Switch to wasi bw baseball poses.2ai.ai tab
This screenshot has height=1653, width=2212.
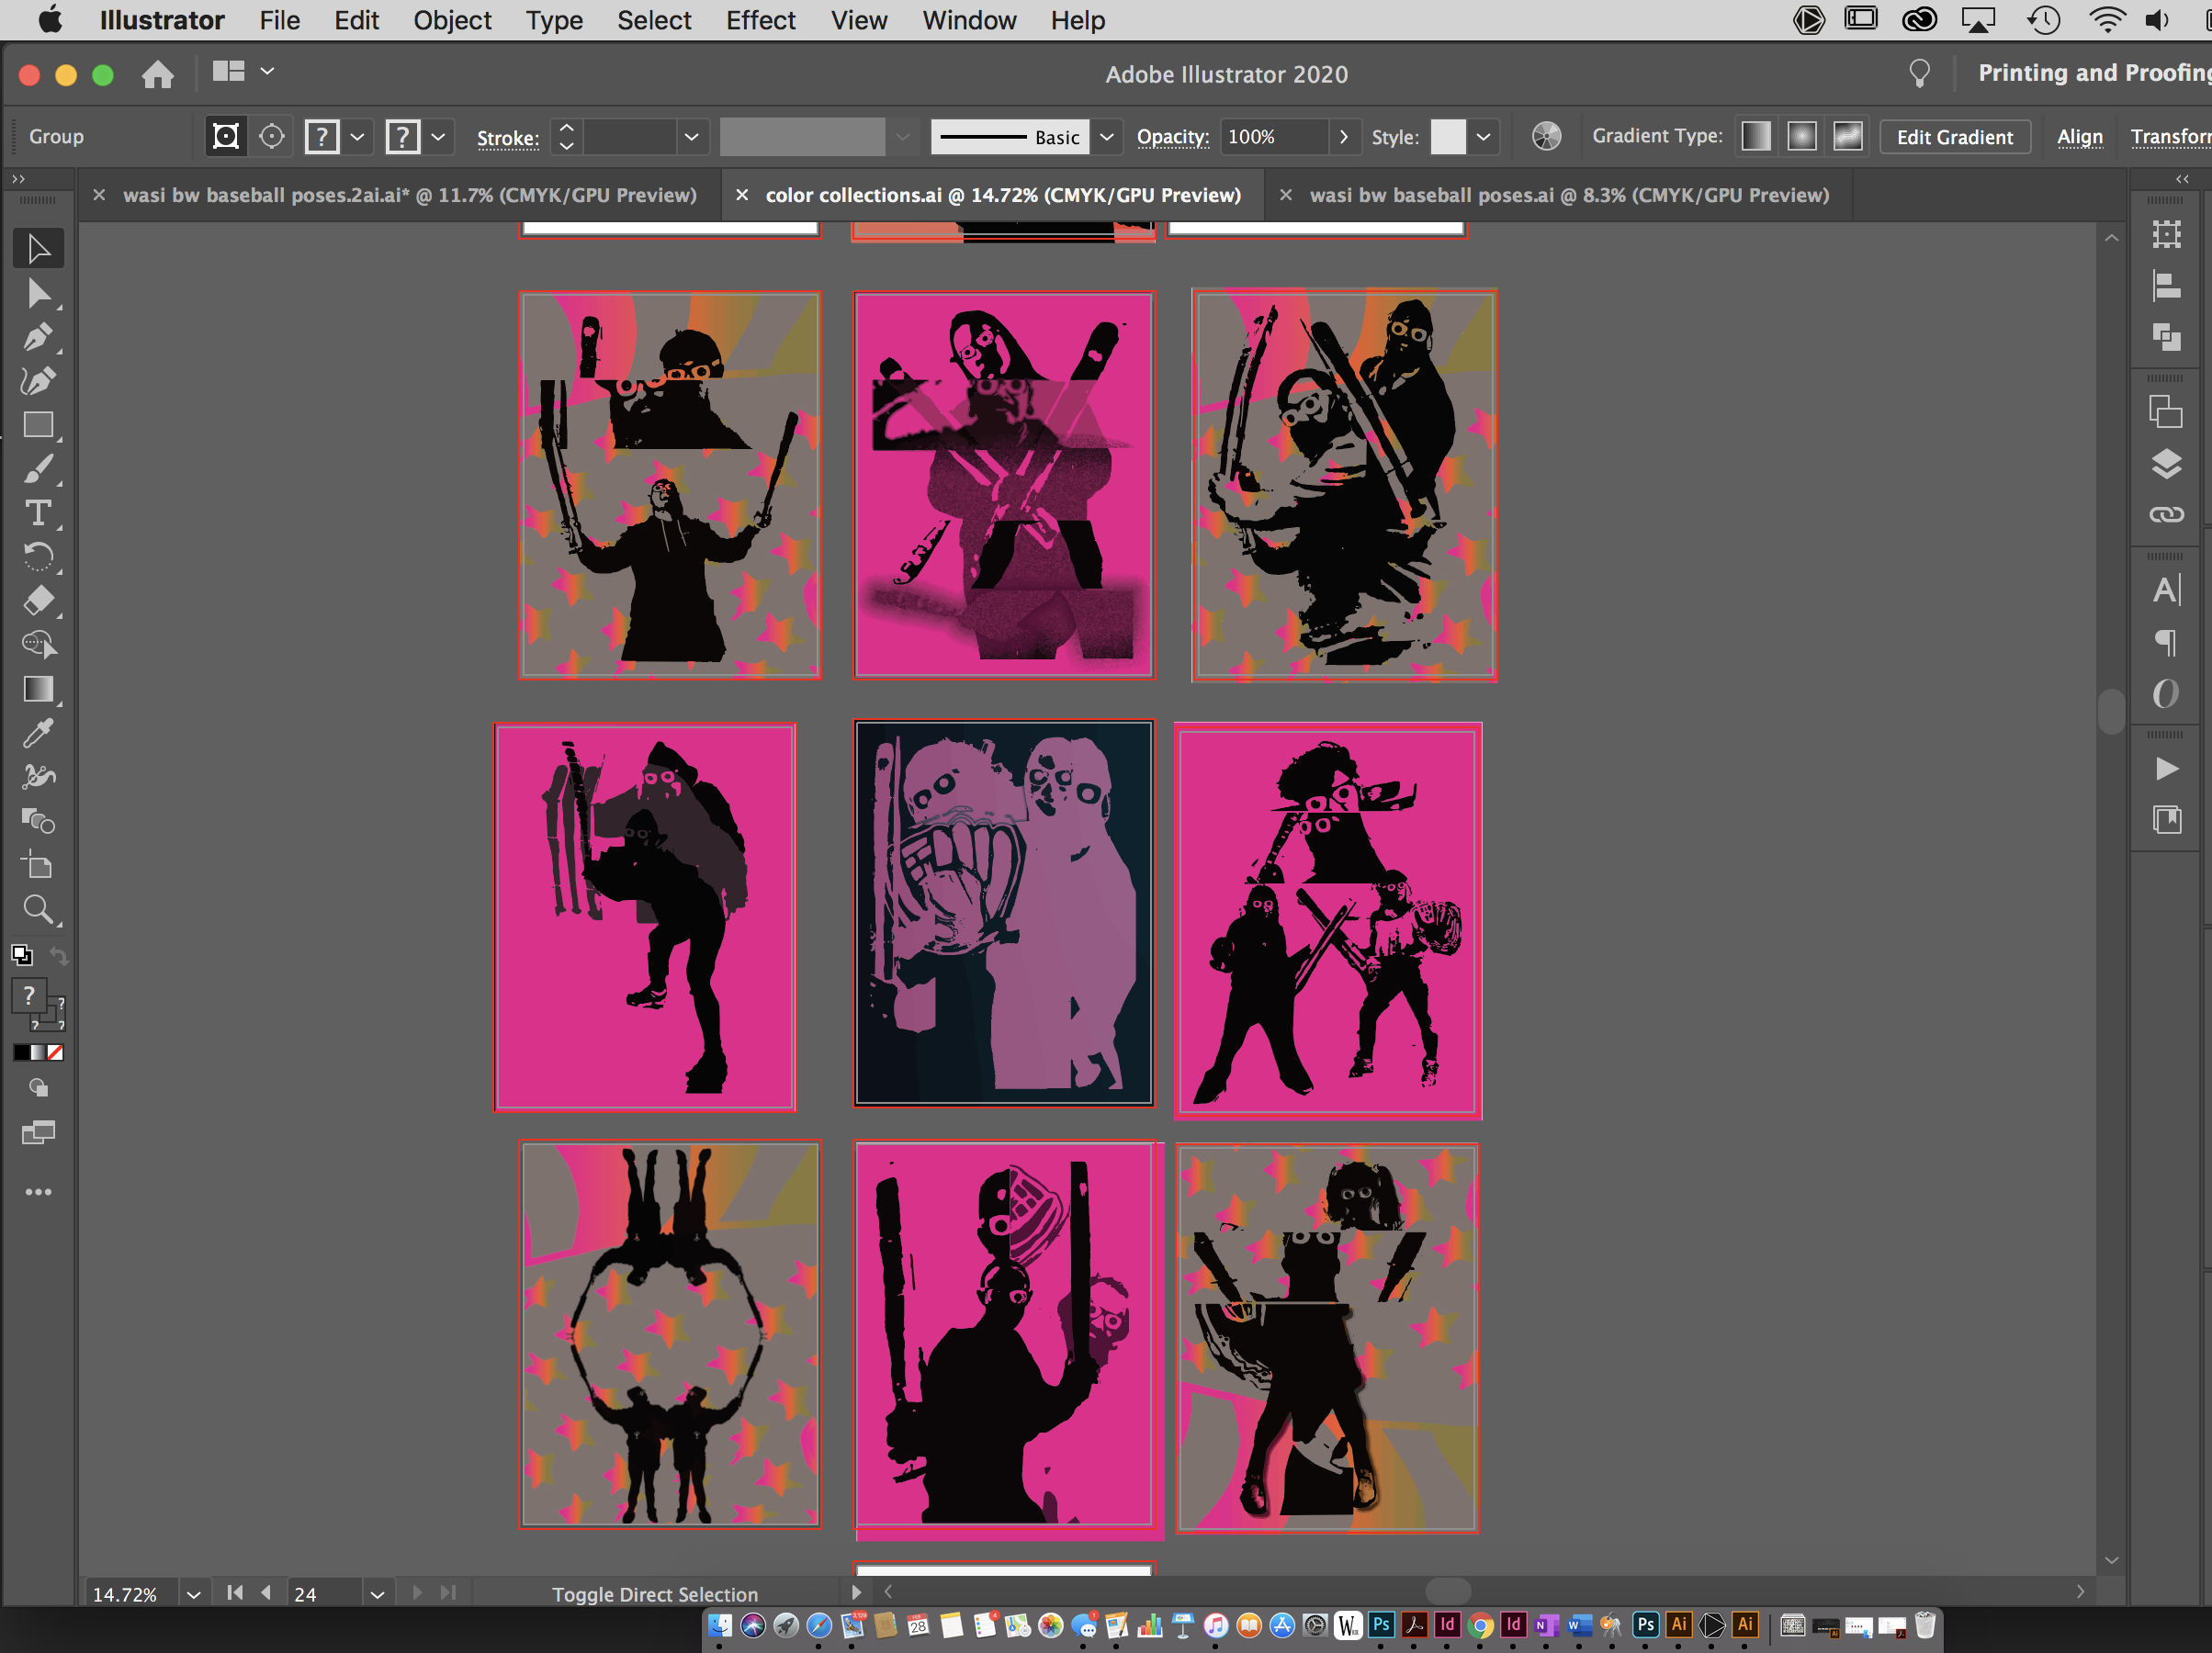[409, 195]
